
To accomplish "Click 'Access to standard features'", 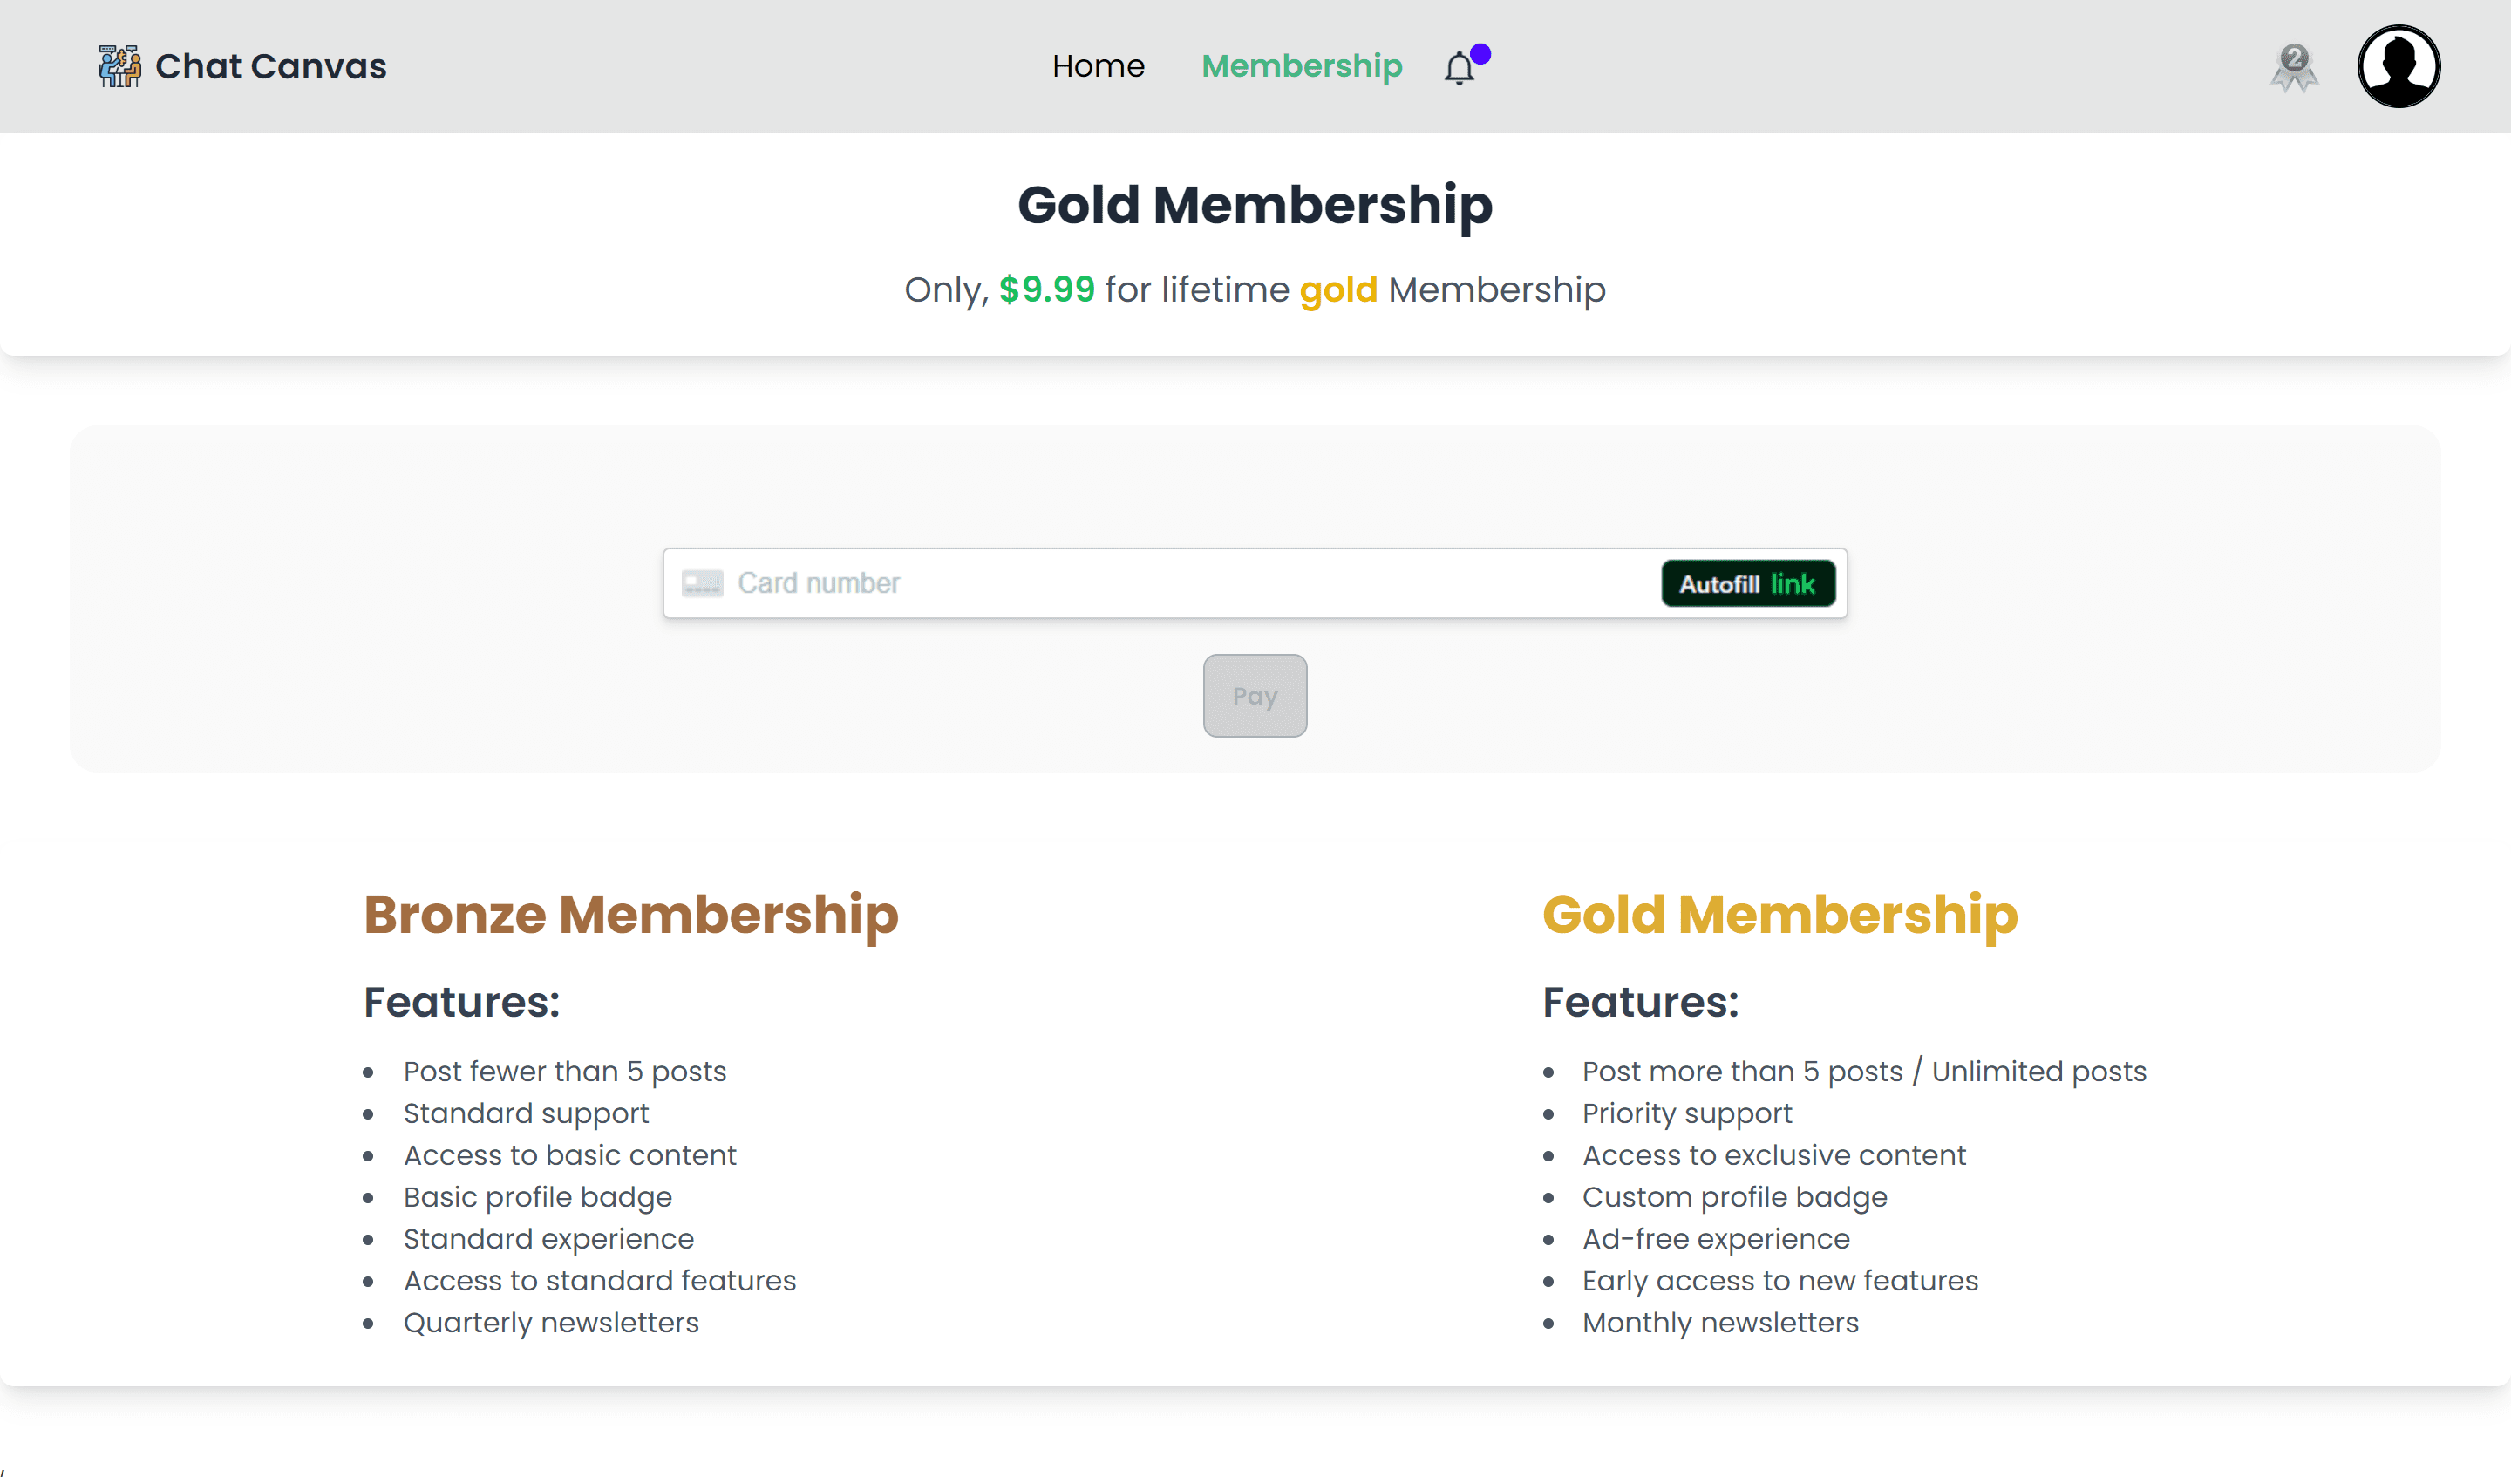I will click(599, 1282).
